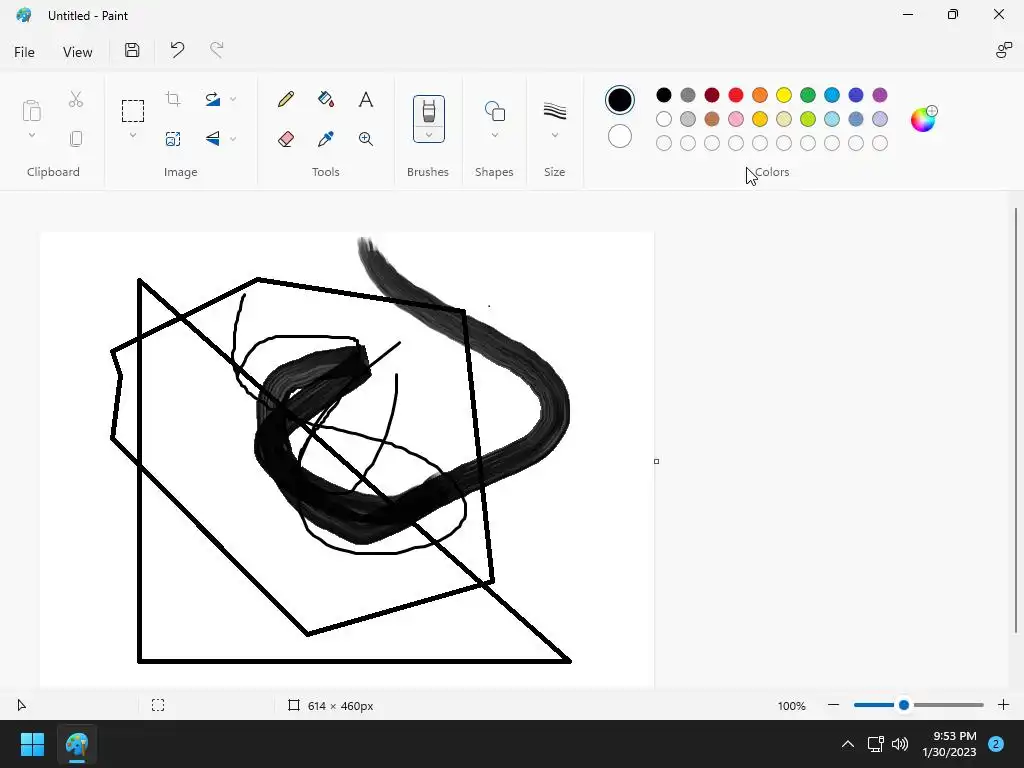This screenshot has height=768, width=1024.
Task: Expand the Selection options dropdown
Action: point(133,135)
